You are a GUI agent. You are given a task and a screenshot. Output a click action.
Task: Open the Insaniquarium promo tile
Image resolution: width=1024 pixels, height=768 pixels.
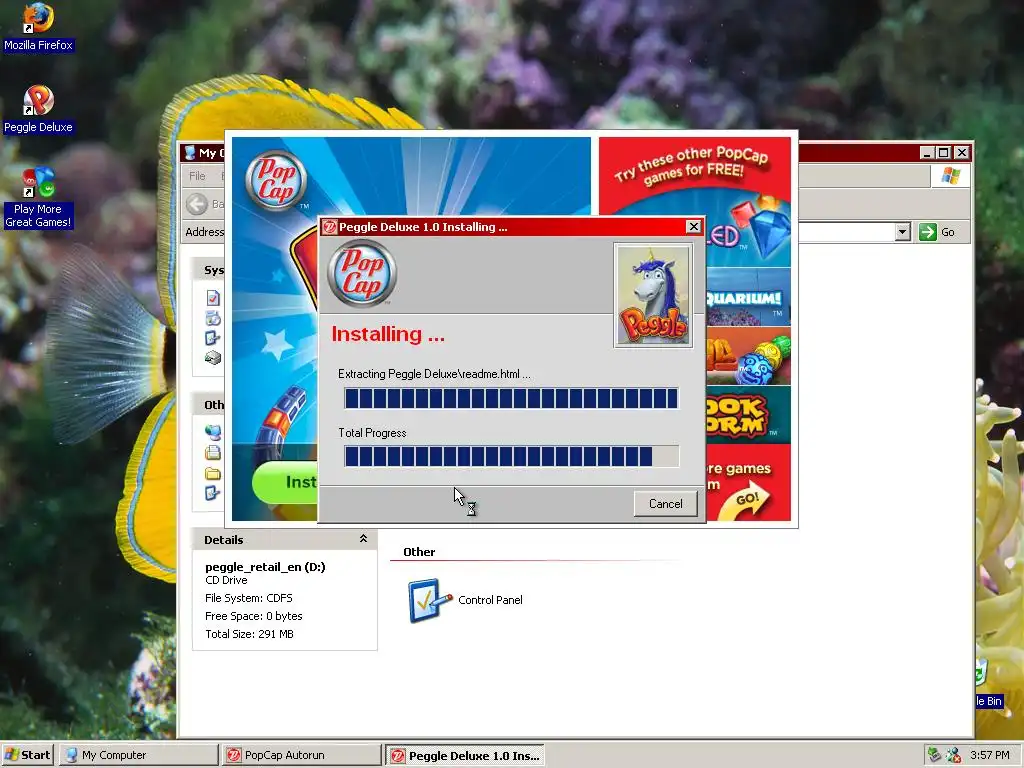(748, 297)
